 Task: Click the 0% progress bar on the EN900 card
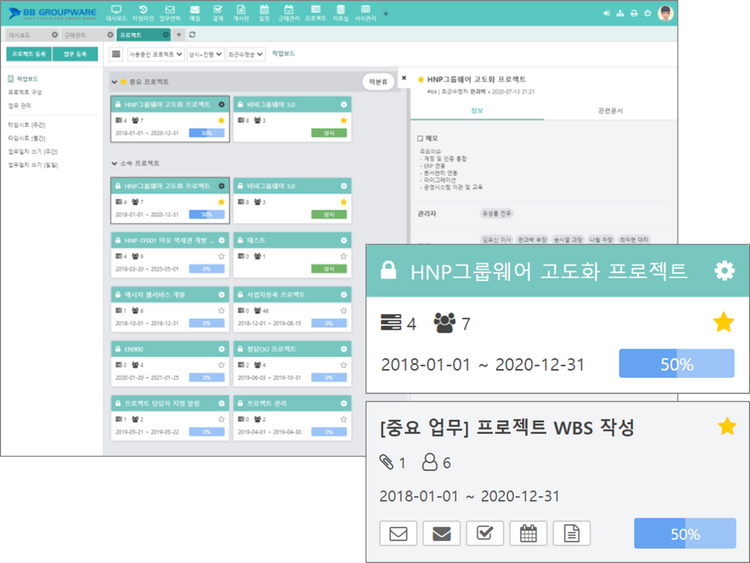pos(207,378)
